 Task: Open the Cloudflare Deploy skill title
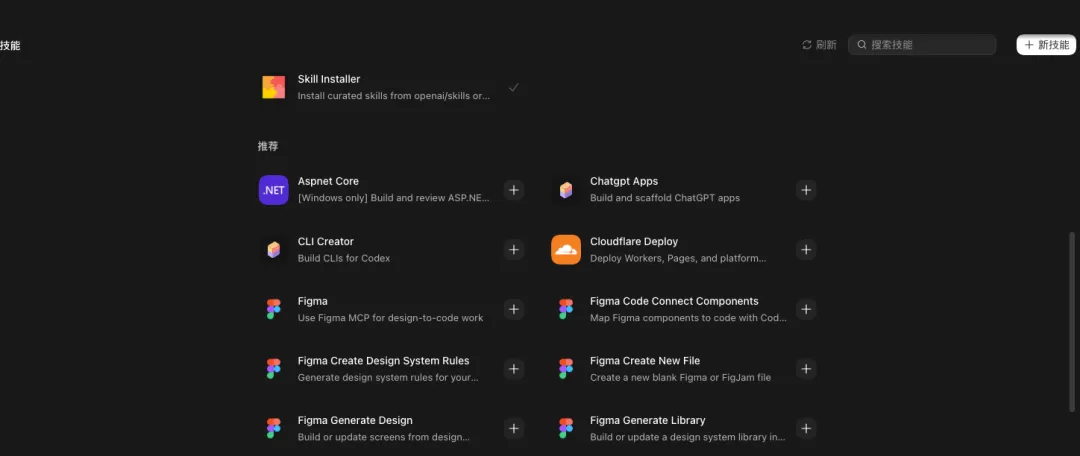point(634,242)
